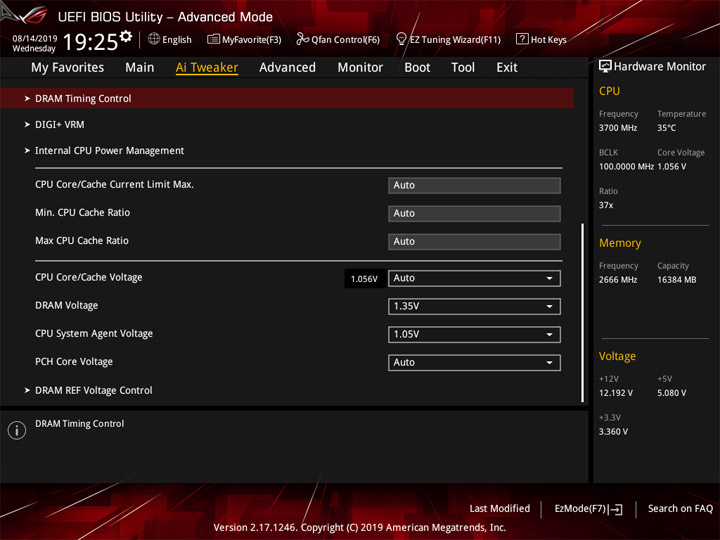Switch to the Tool tab
The width and height of the screenshot is (720, 540).
pos(463,68)
